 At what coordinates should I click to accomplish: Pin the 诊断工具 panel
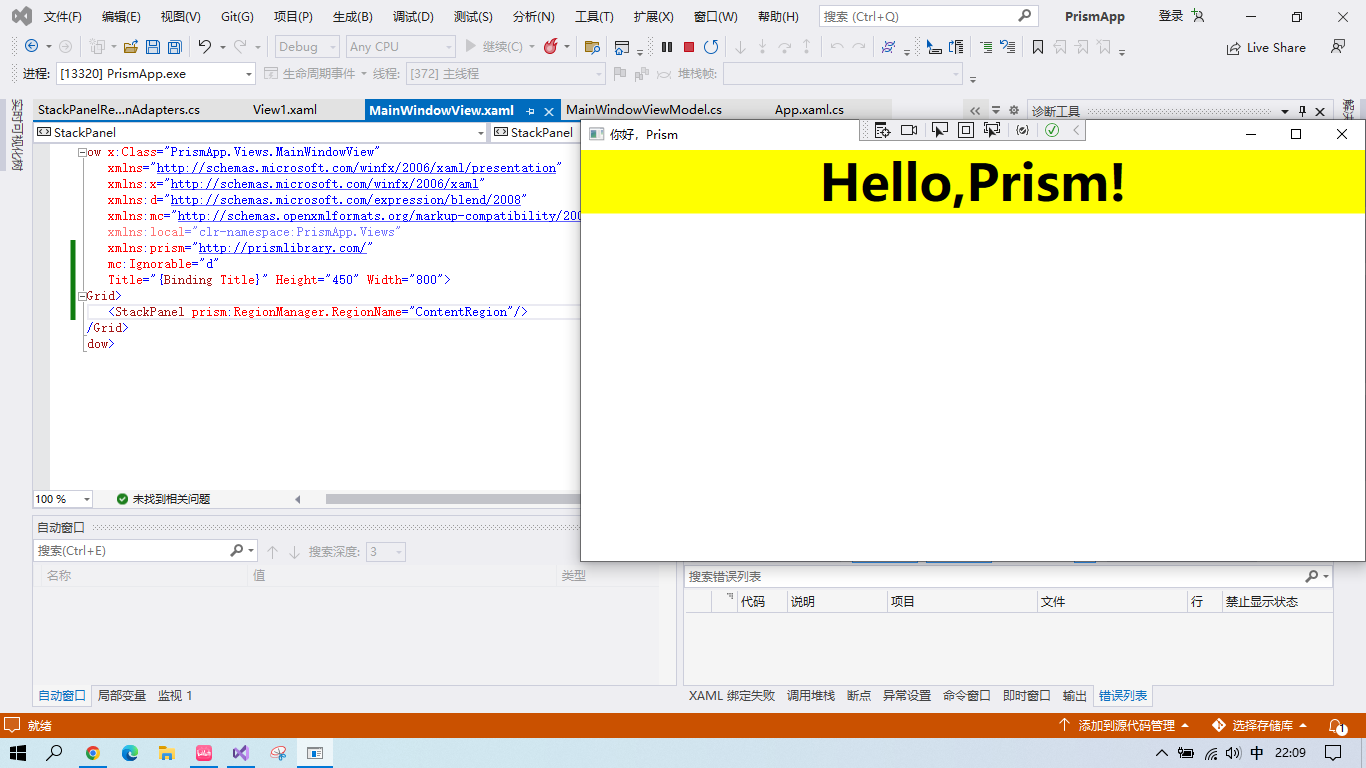[x=1302, y=111]
